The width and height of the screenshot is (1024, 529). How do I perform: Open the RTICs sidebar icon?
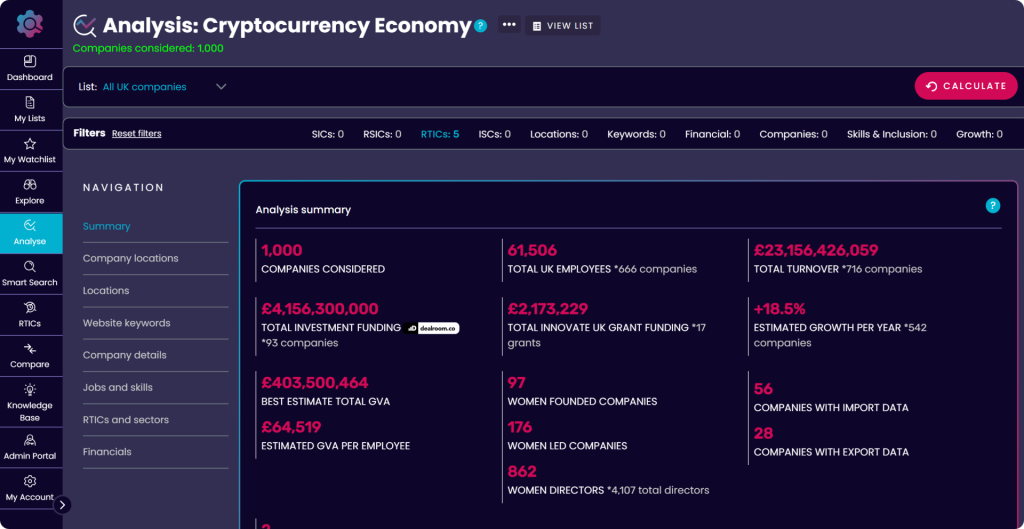pos(30,308)
